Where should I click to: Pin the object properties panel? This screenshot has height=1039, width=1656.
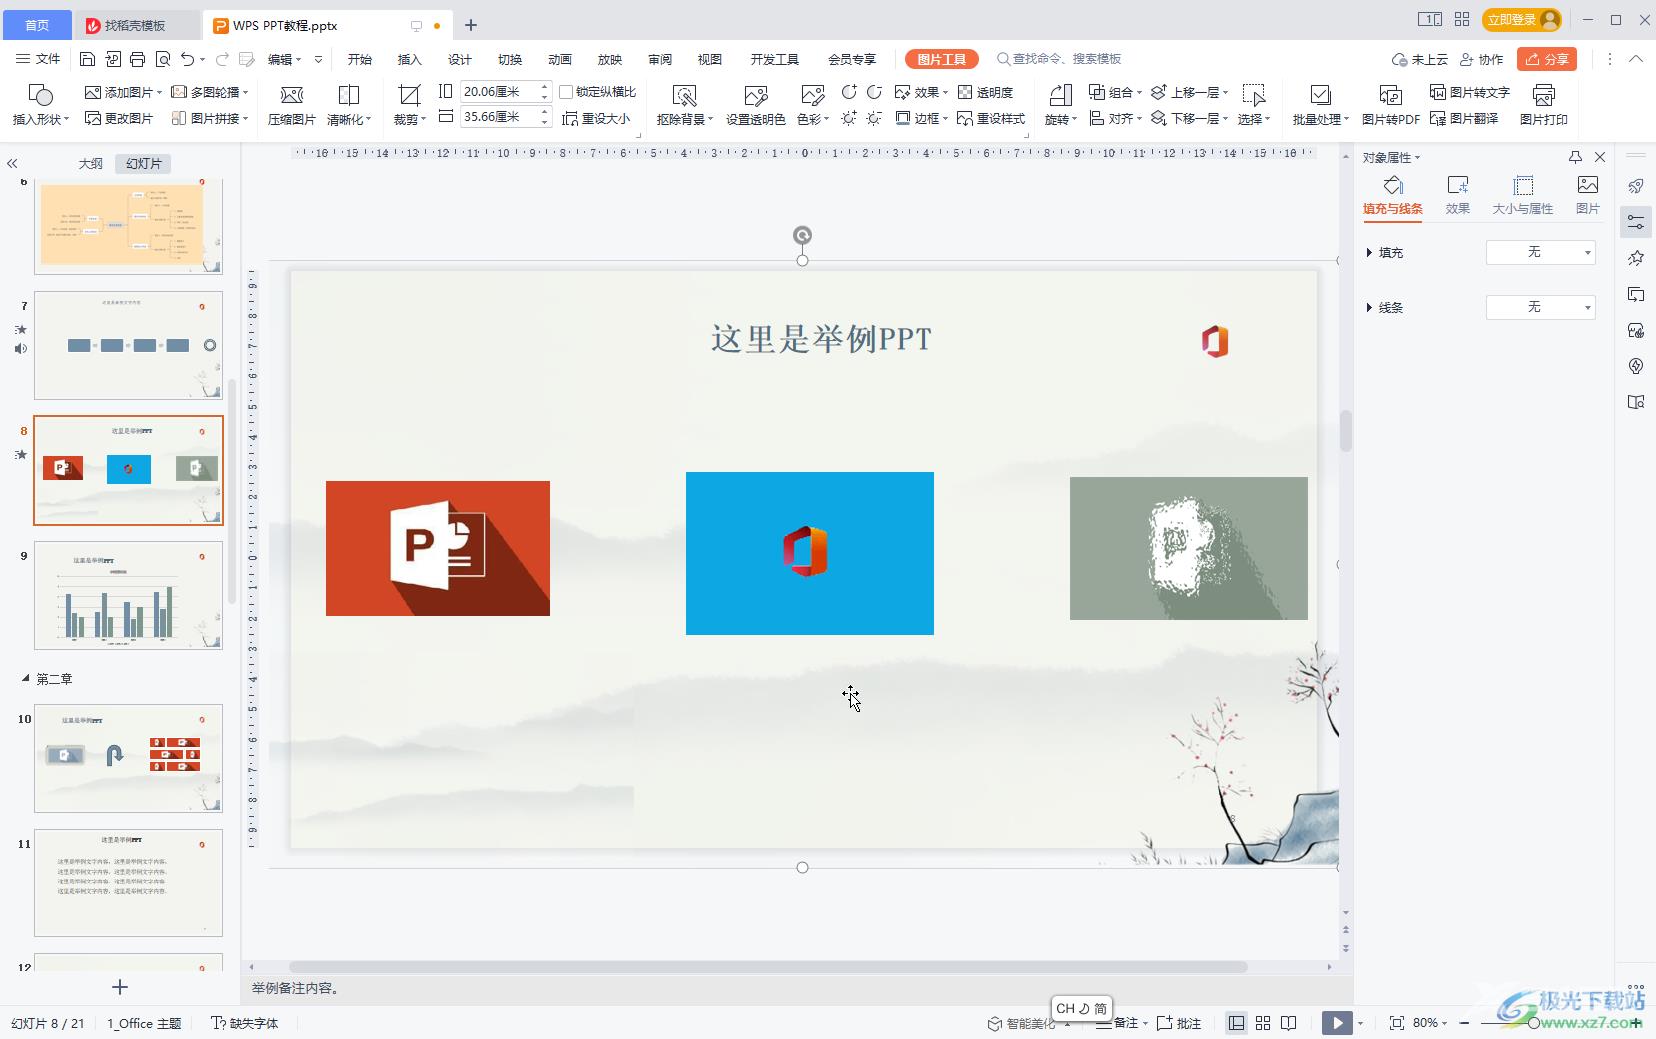[1575, 157]
